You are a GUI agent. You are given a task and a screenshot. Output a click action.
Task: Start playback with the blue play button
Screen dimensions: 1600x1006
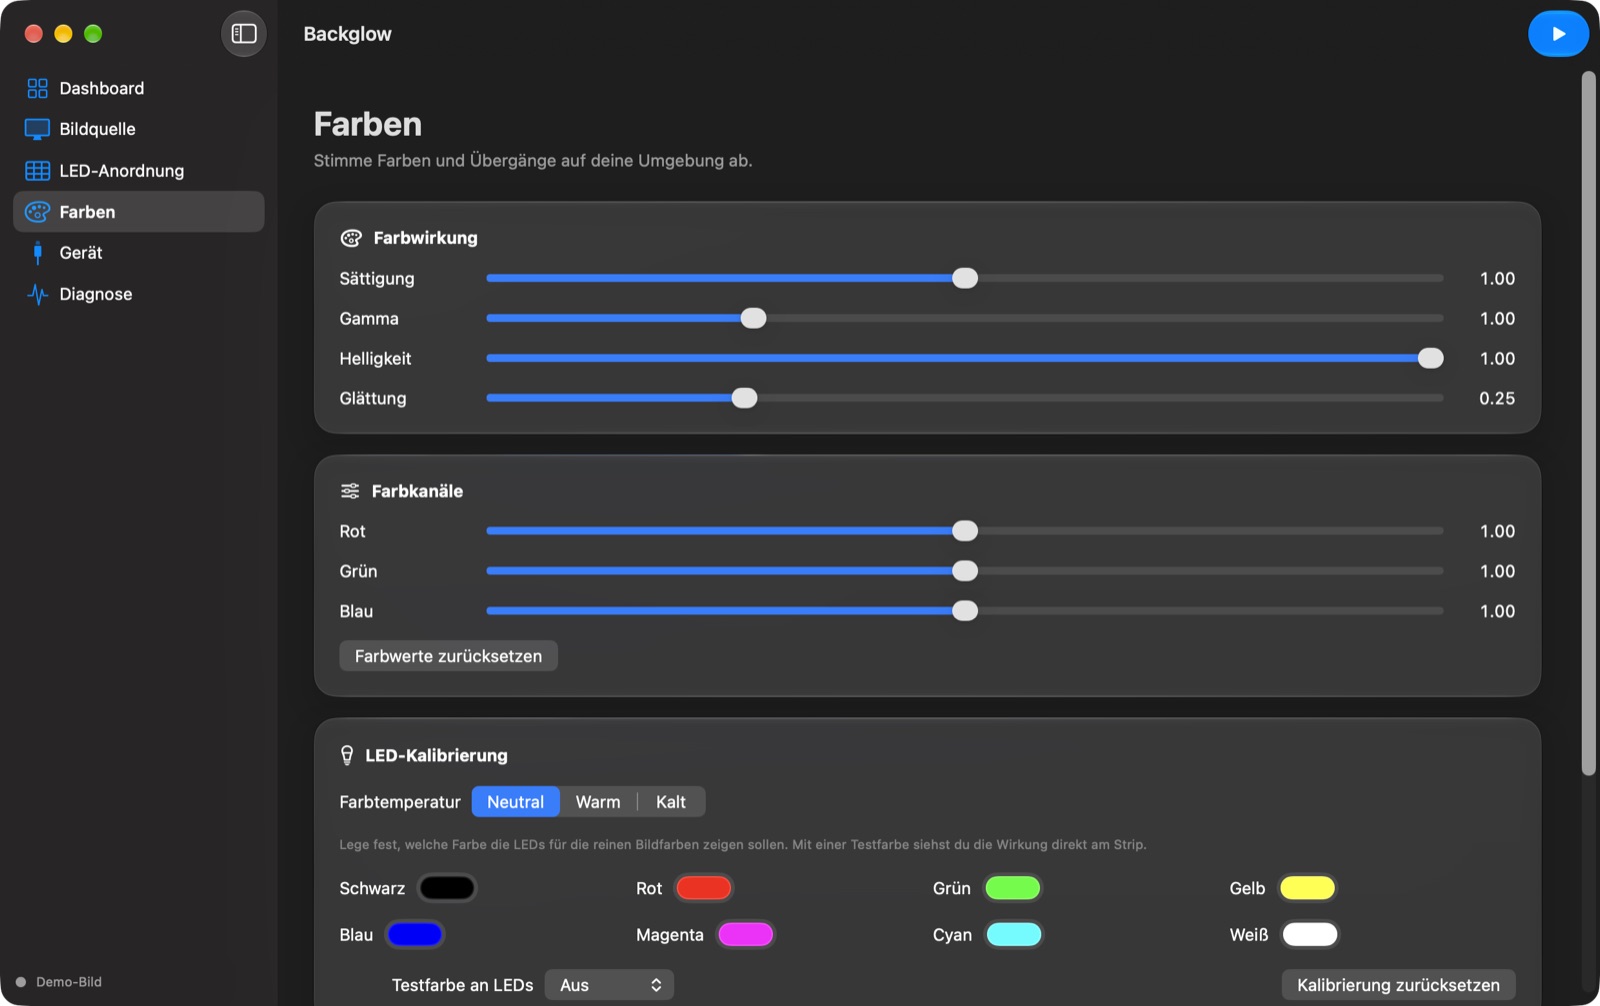1558,34
